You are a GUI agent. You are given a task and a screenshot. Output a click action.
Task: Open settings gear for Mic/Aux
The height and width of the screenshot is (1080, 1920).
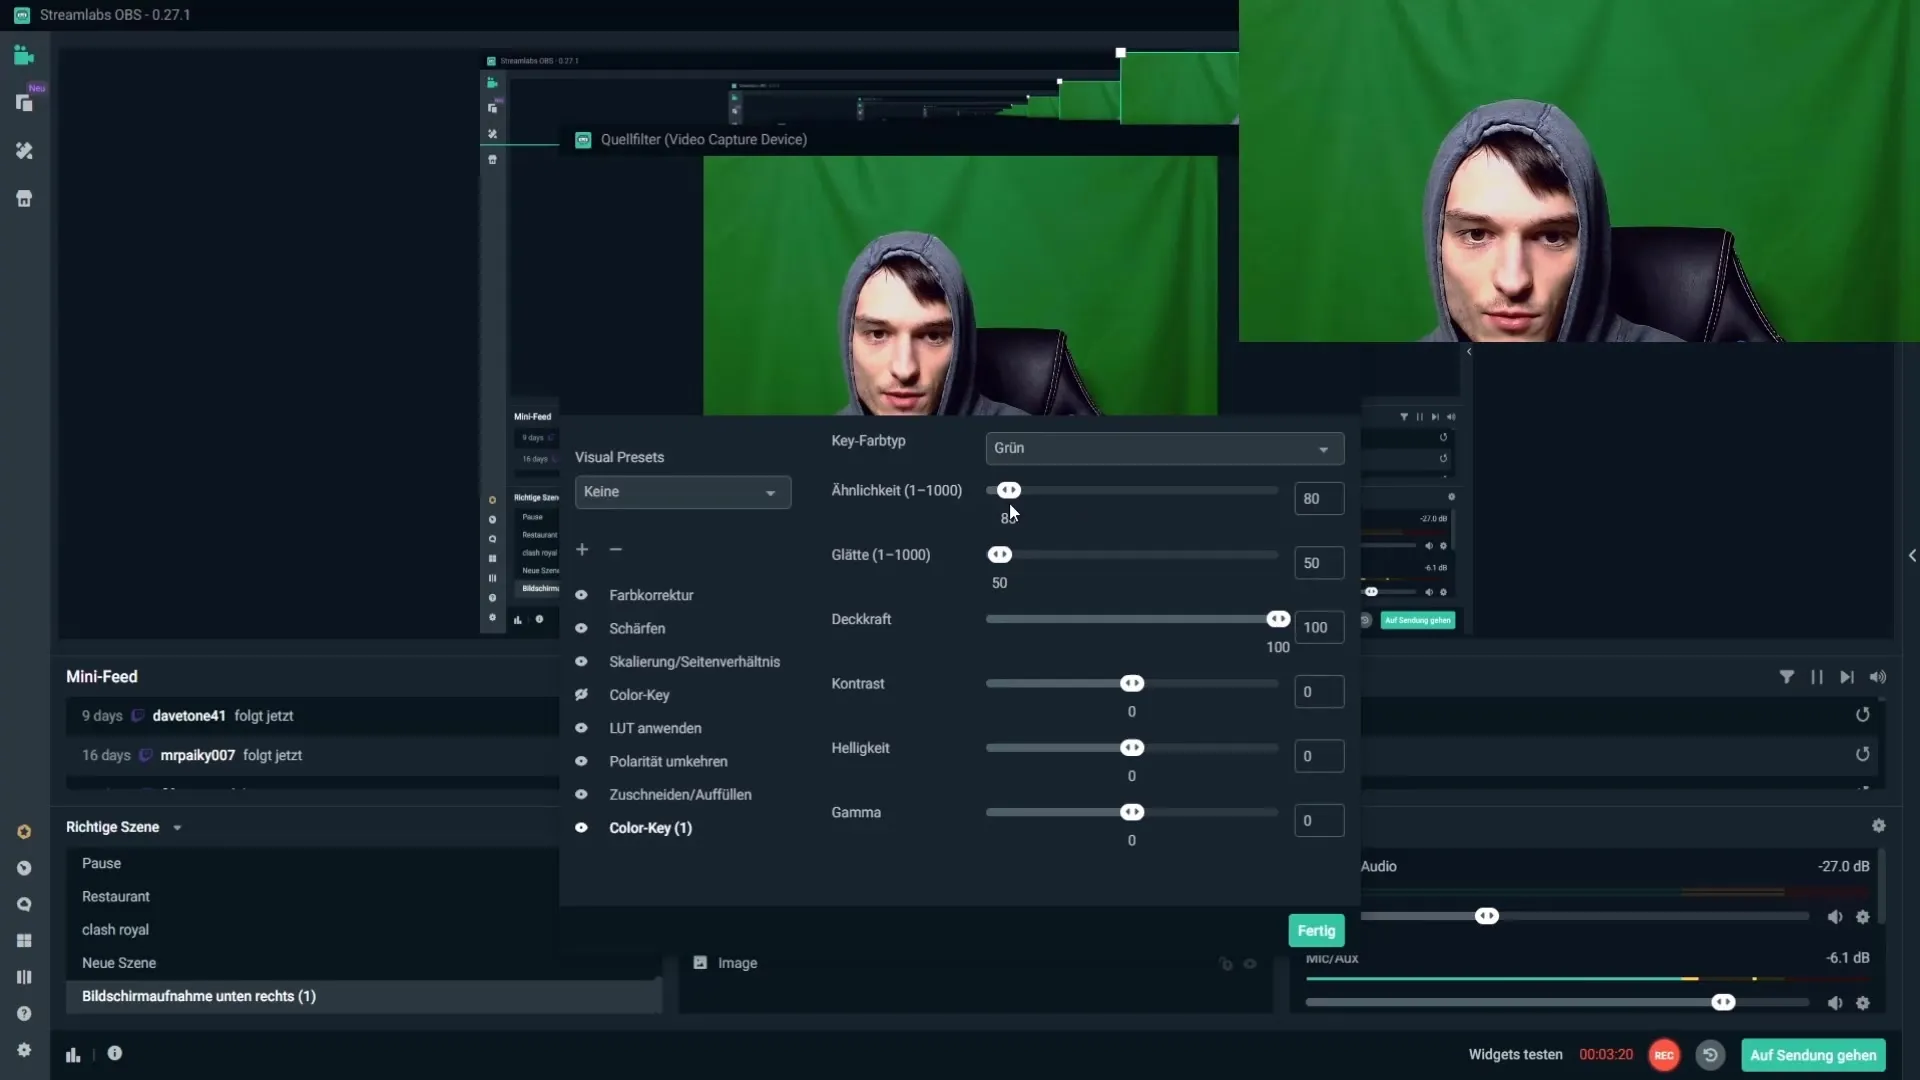(x=1862, y=1003)
